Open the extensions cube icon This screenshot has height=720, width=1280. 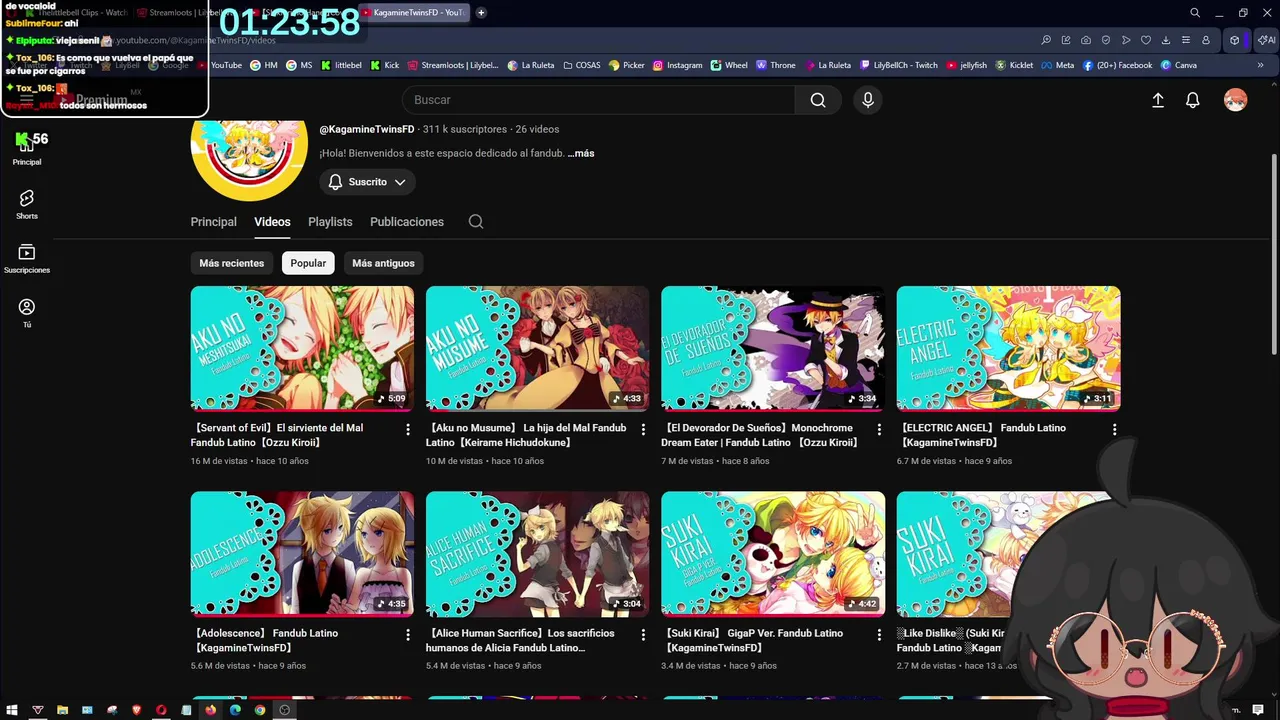(1235, 40)
